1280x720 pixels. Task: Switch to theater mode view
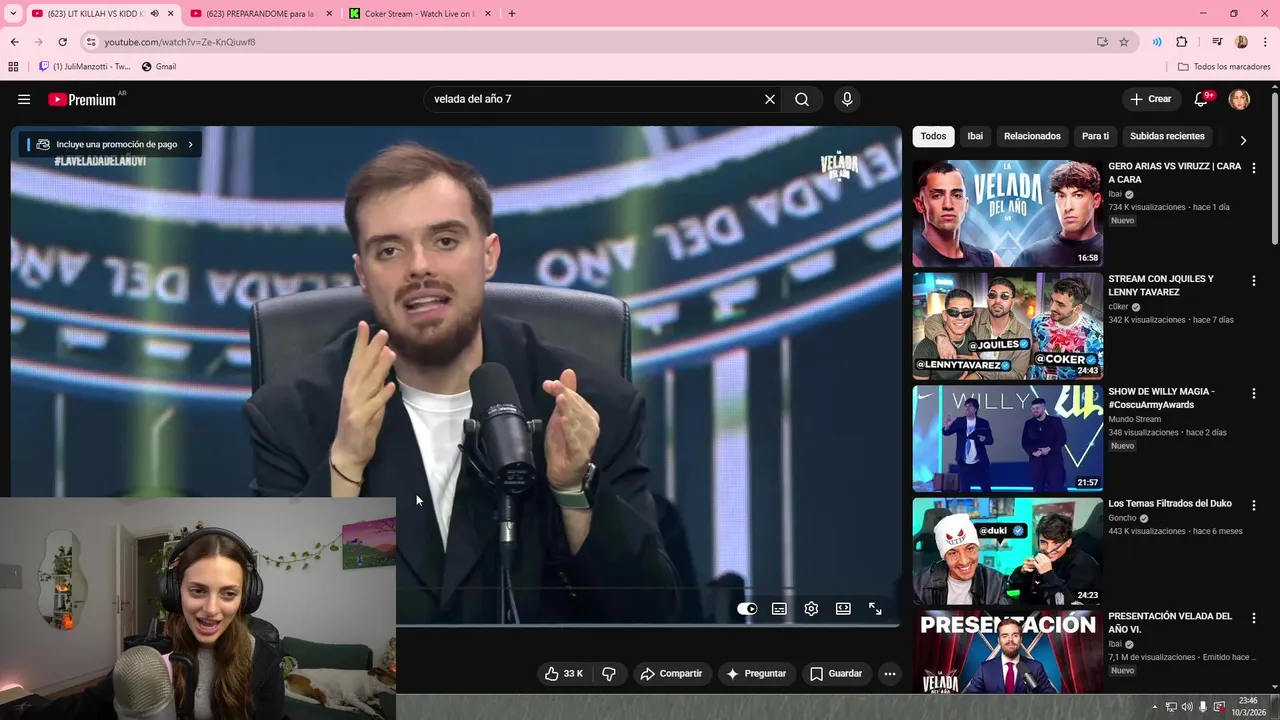(843, 609)
